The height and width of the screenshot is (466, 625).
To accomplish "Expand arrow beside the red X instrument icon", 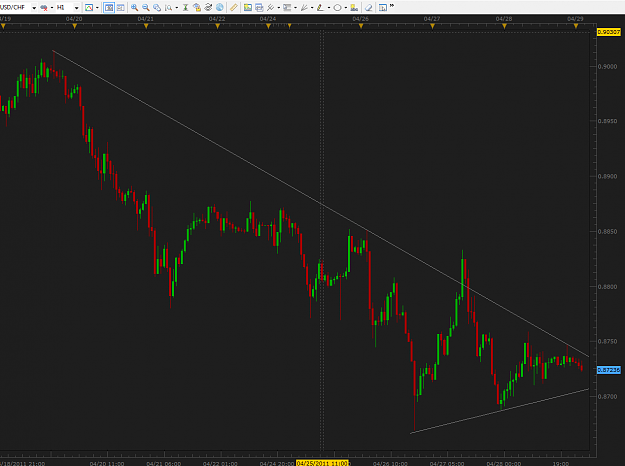I will point(52,8).
